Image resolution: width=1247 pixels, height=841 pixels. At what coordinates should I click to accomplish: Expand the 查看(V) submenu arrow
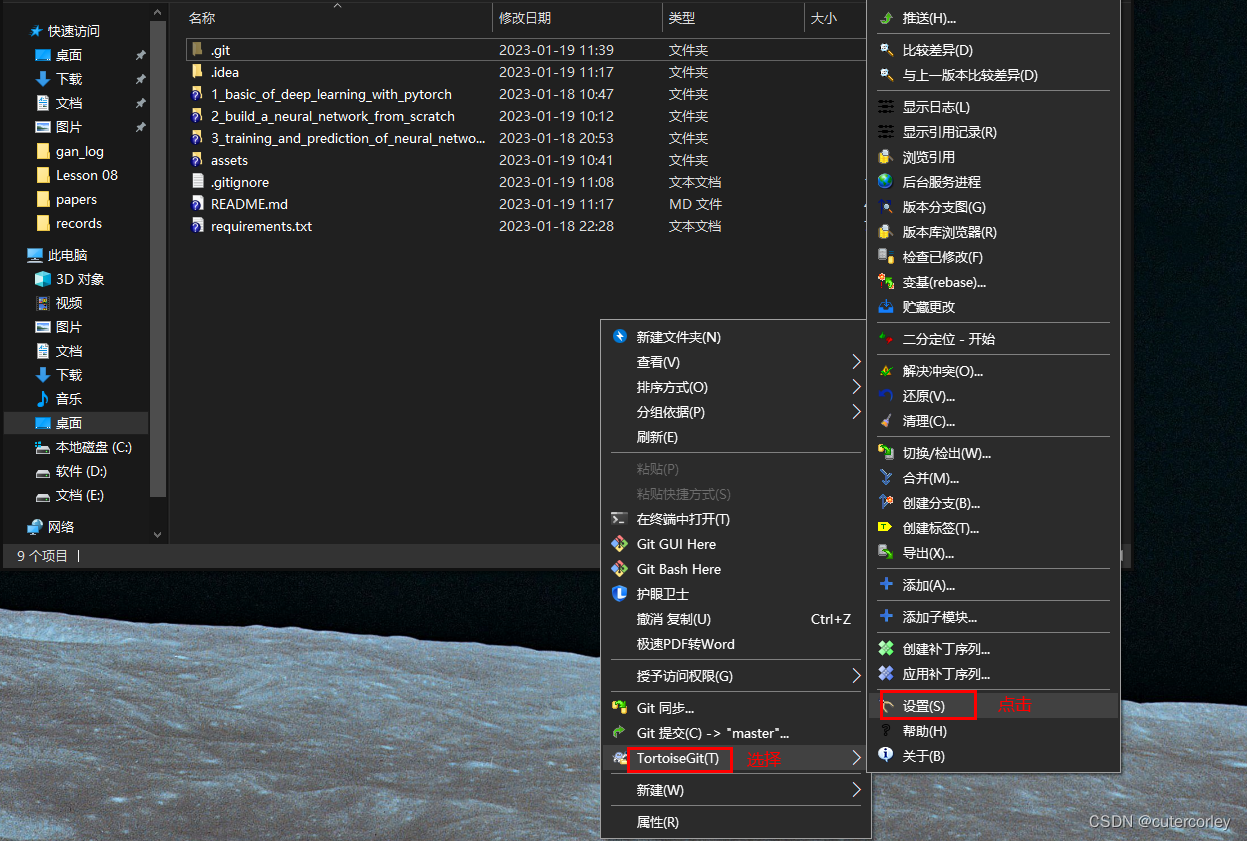(856, 362)
